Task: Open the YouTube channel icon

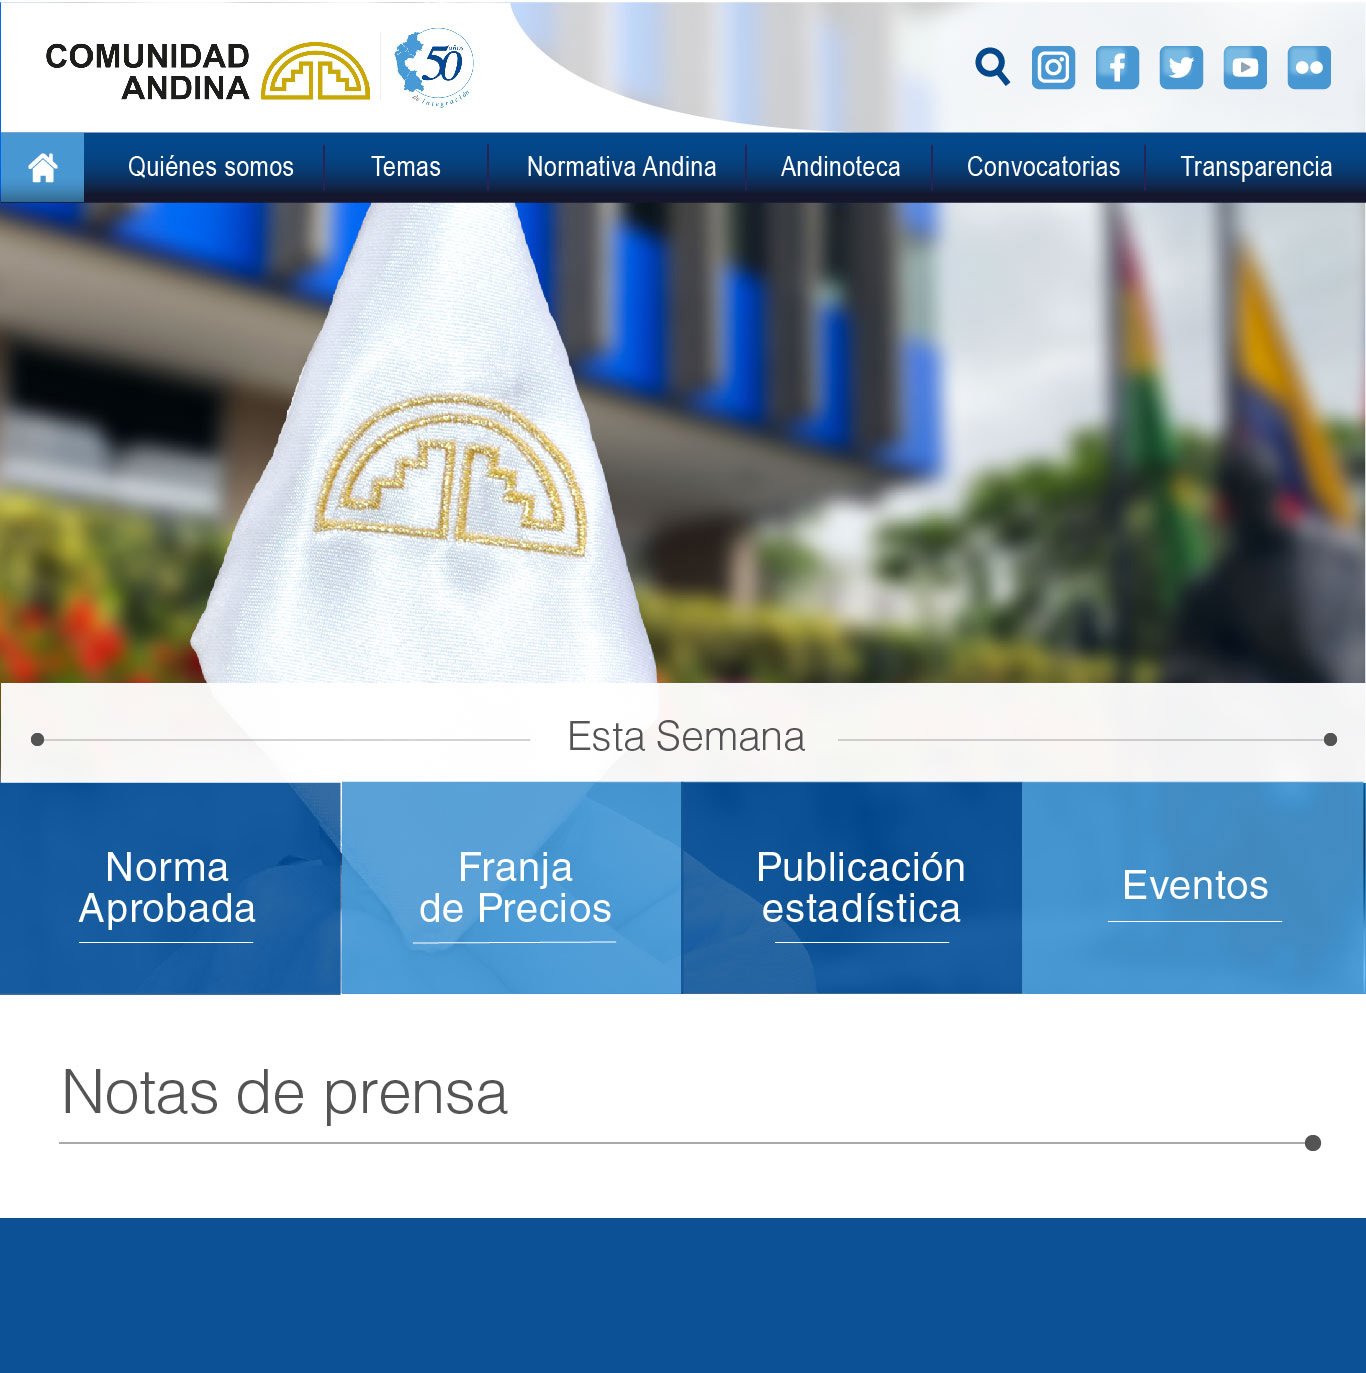Action: 1245,67
